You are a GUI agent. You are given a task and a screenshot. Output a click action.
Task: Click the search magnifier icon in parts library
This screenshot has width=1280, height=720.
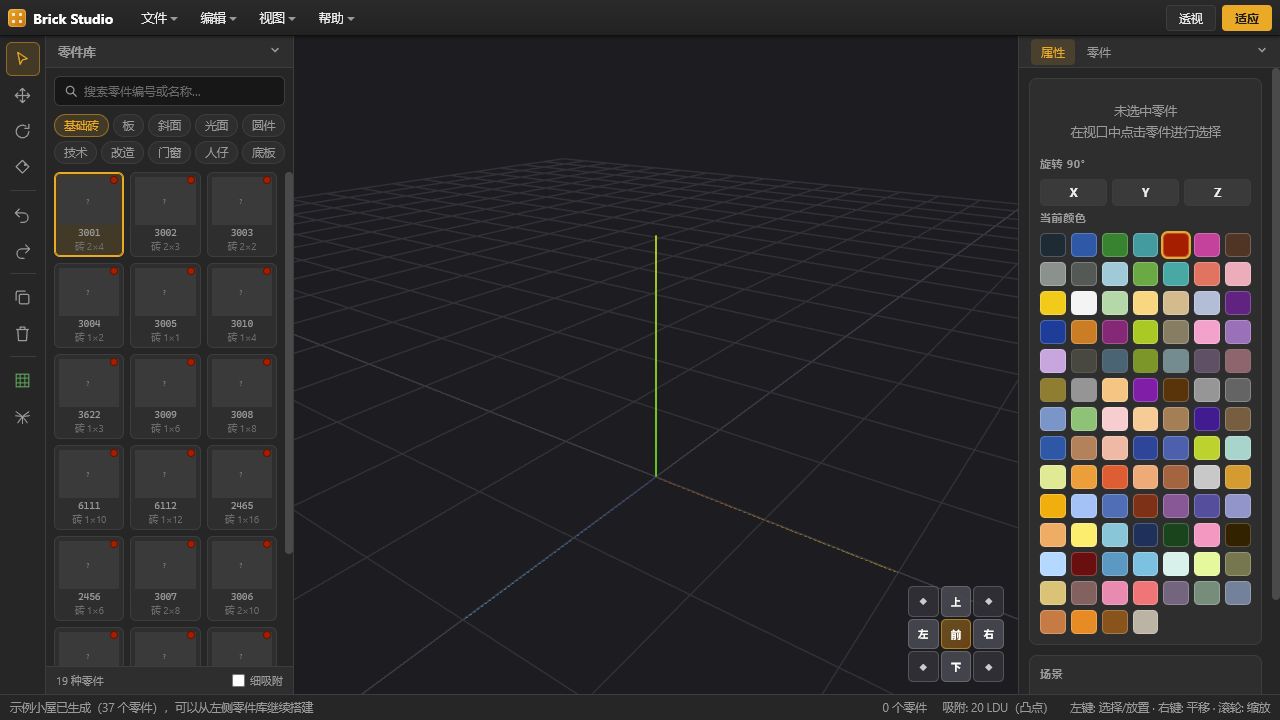[71, 91]
